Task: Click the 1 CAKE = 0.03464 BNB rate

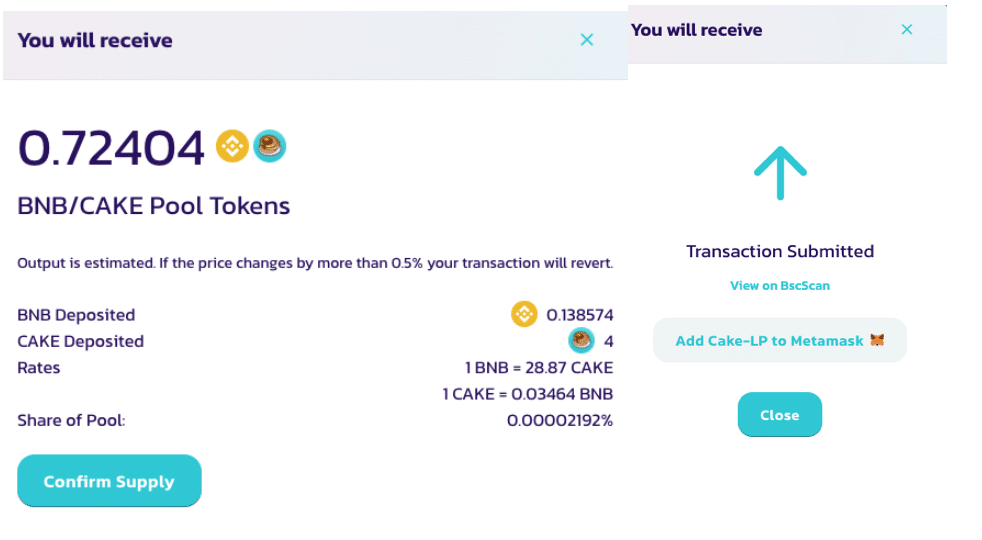Action: [528, 394]
